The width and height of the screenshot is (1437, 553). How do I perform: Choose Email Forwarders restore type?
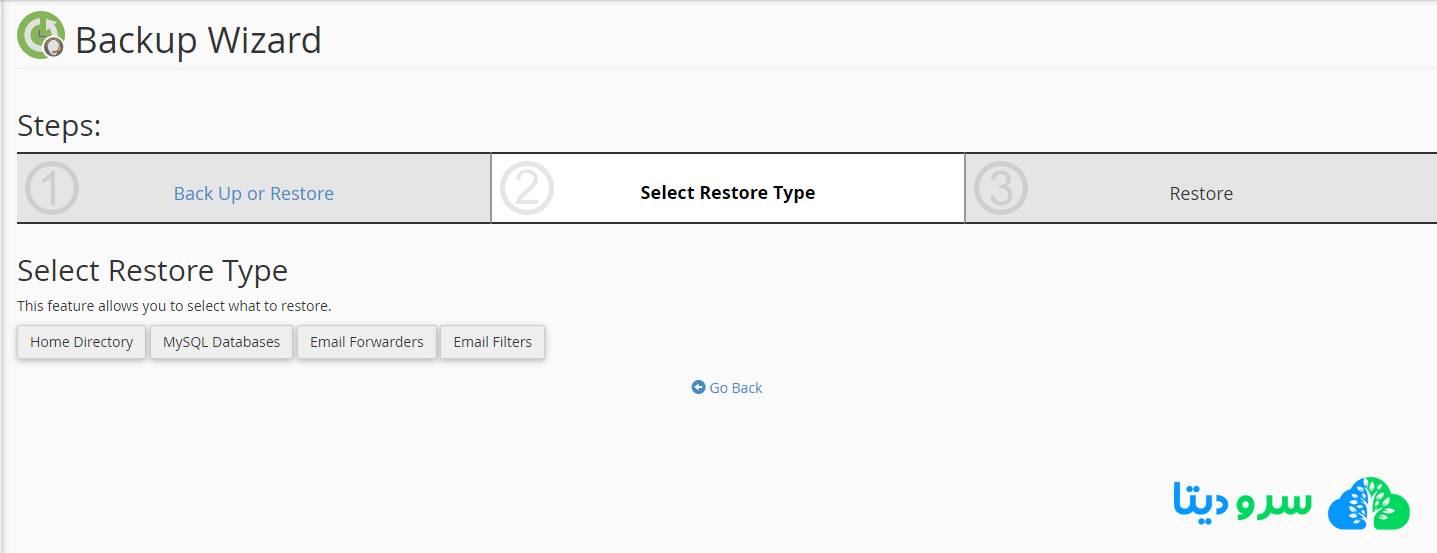pos(366,342)
